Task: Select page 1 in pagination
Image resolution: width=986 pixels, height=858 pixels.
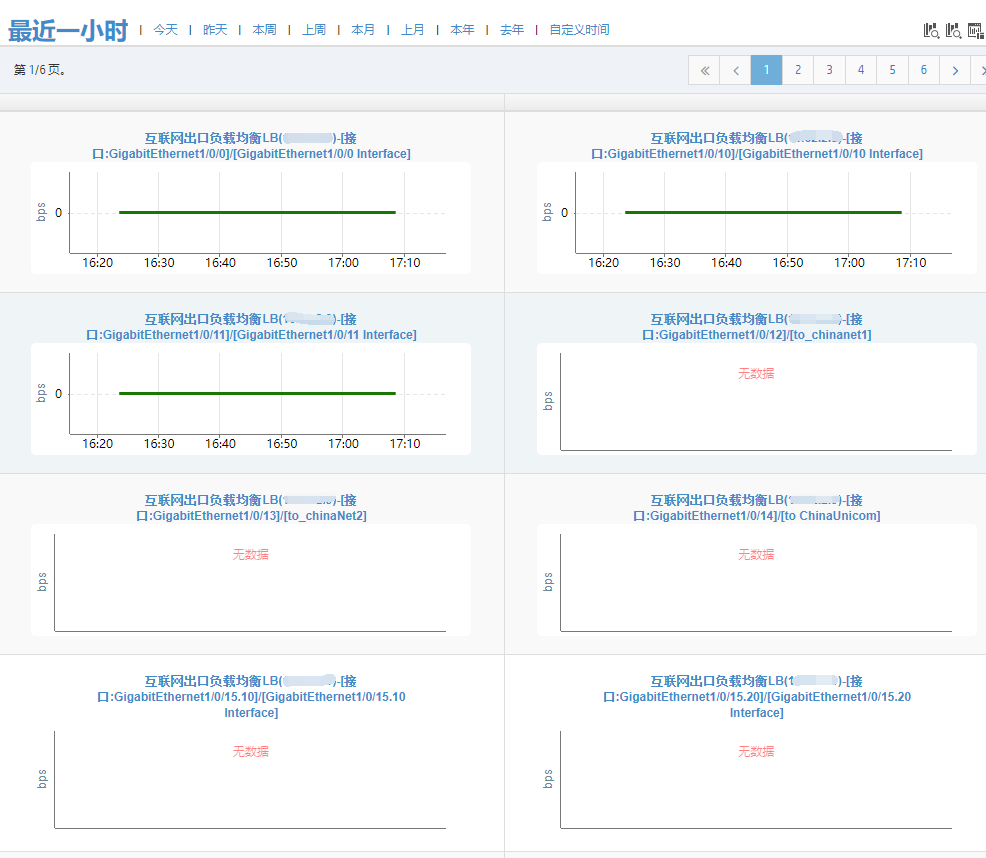Action: [767, 70]
